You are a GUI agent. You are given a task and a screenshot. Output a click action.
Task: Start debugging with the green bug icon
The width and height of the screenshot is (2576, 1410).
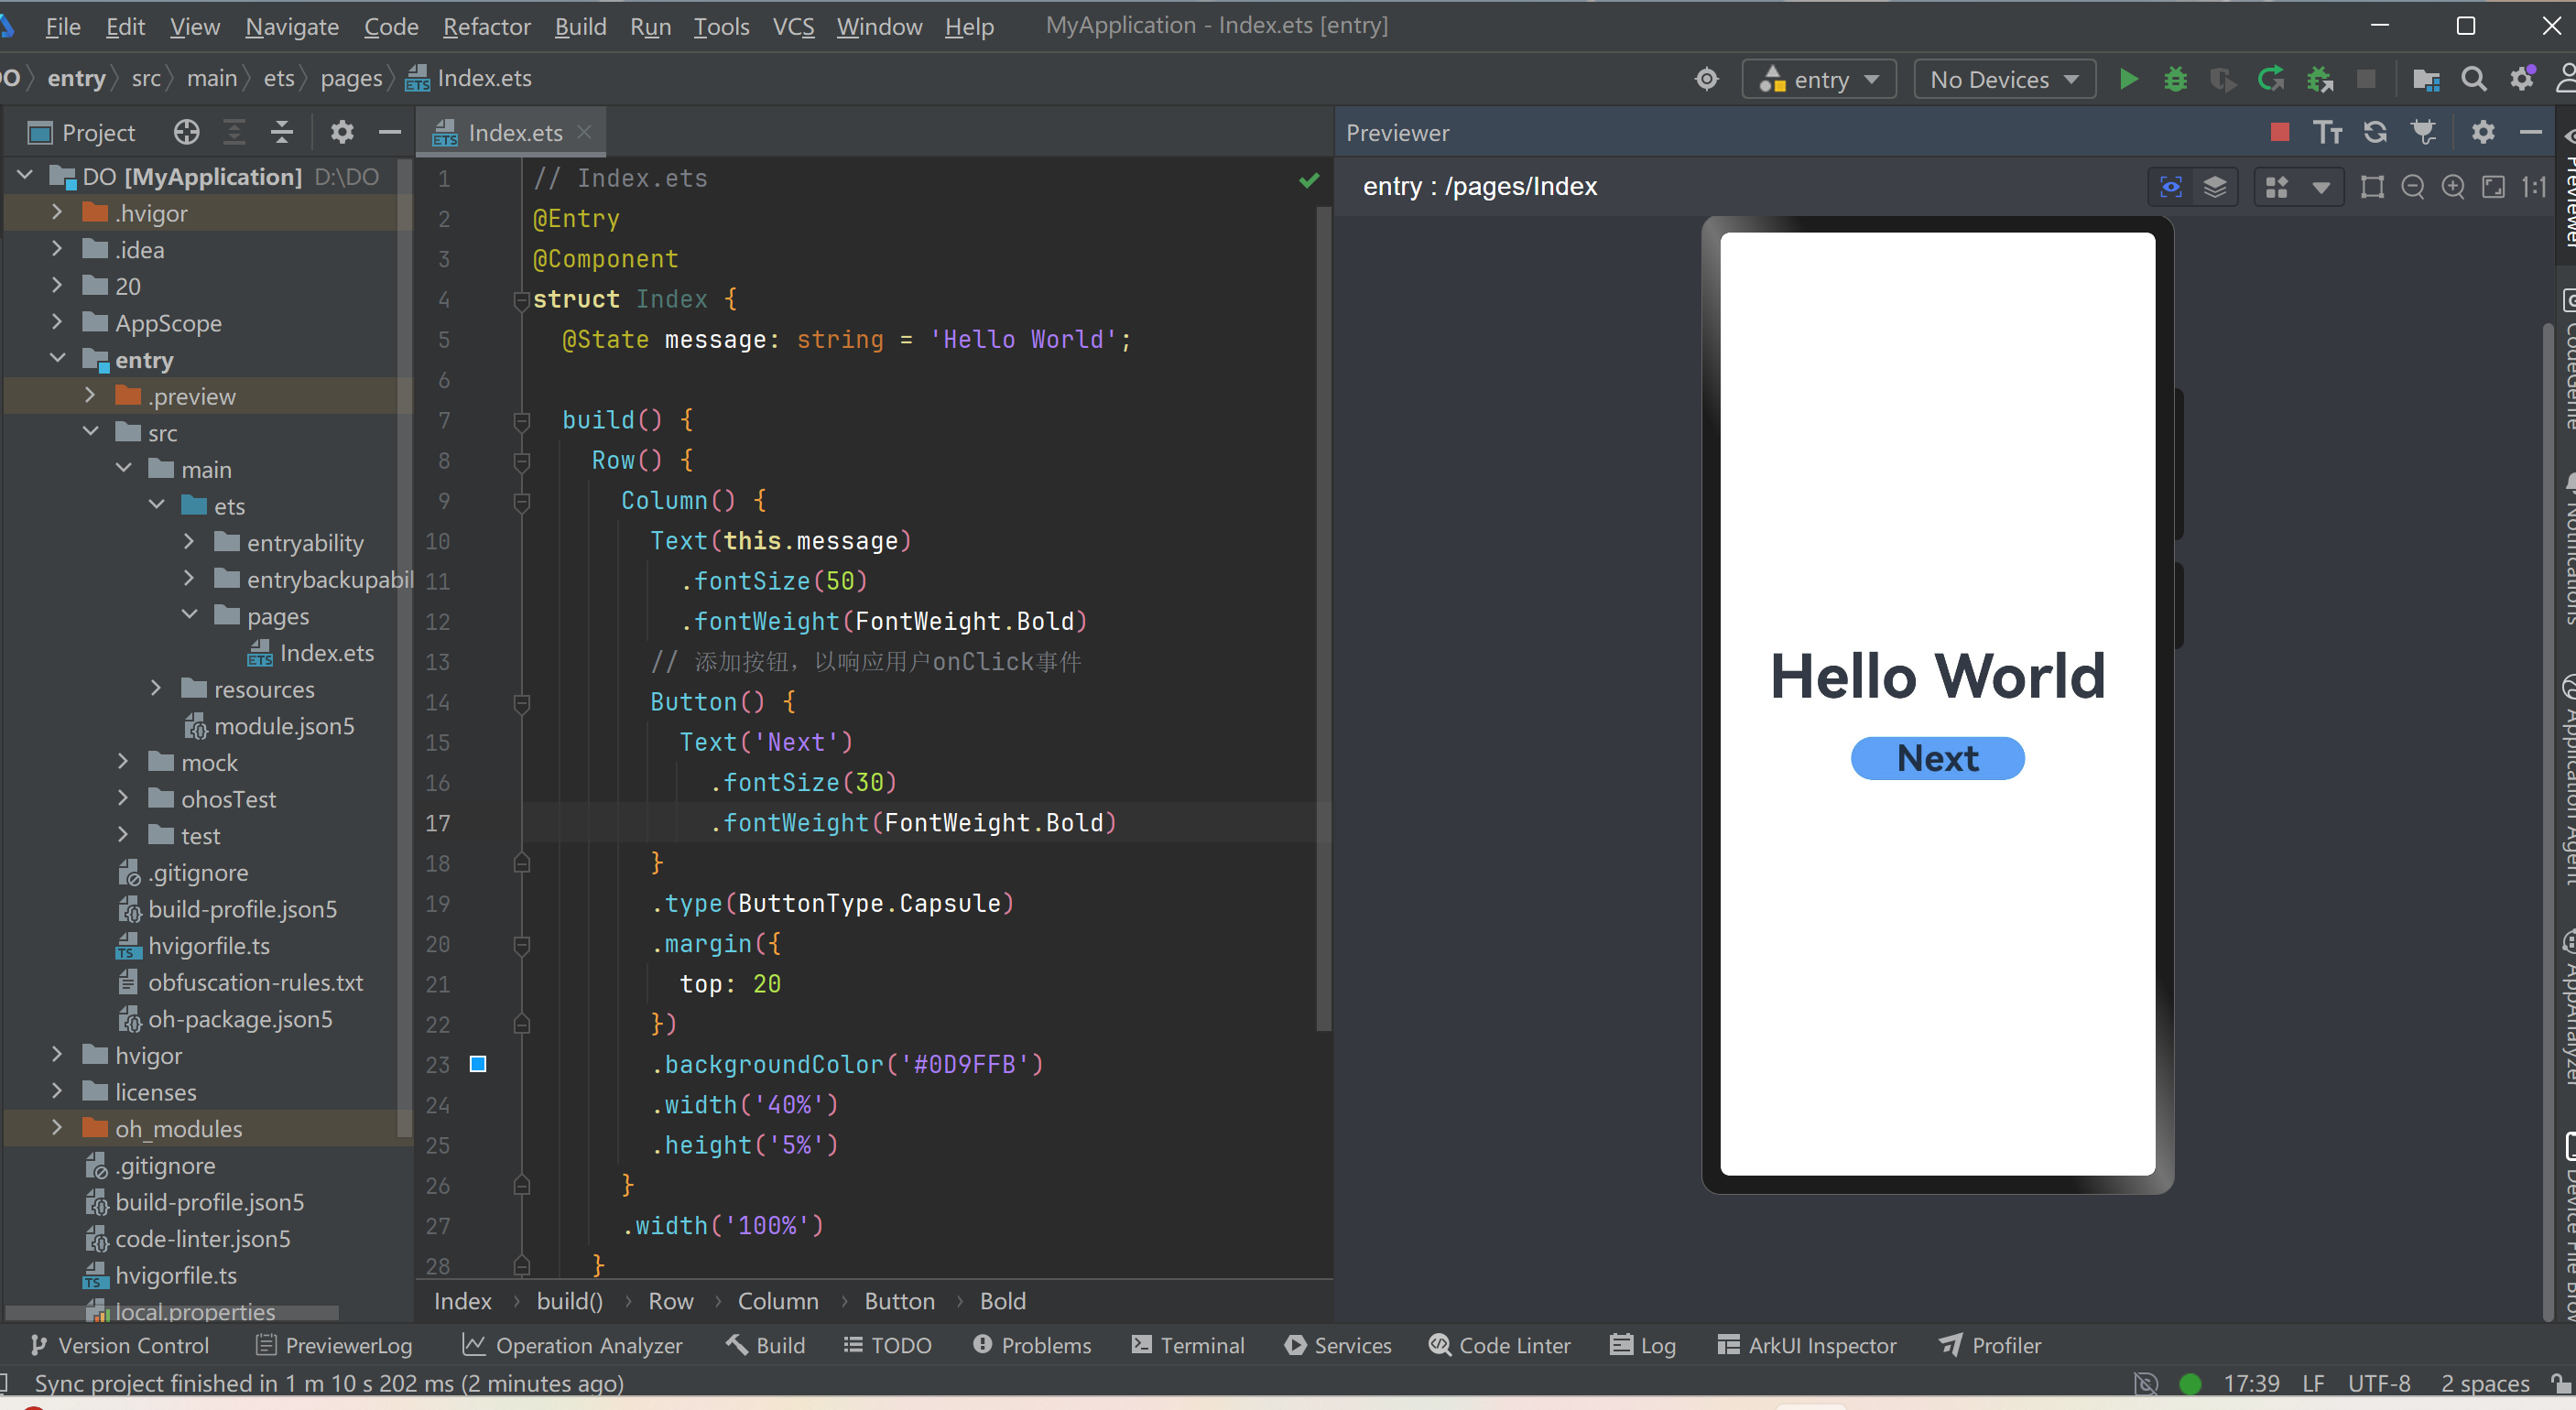coord(2175,79)
